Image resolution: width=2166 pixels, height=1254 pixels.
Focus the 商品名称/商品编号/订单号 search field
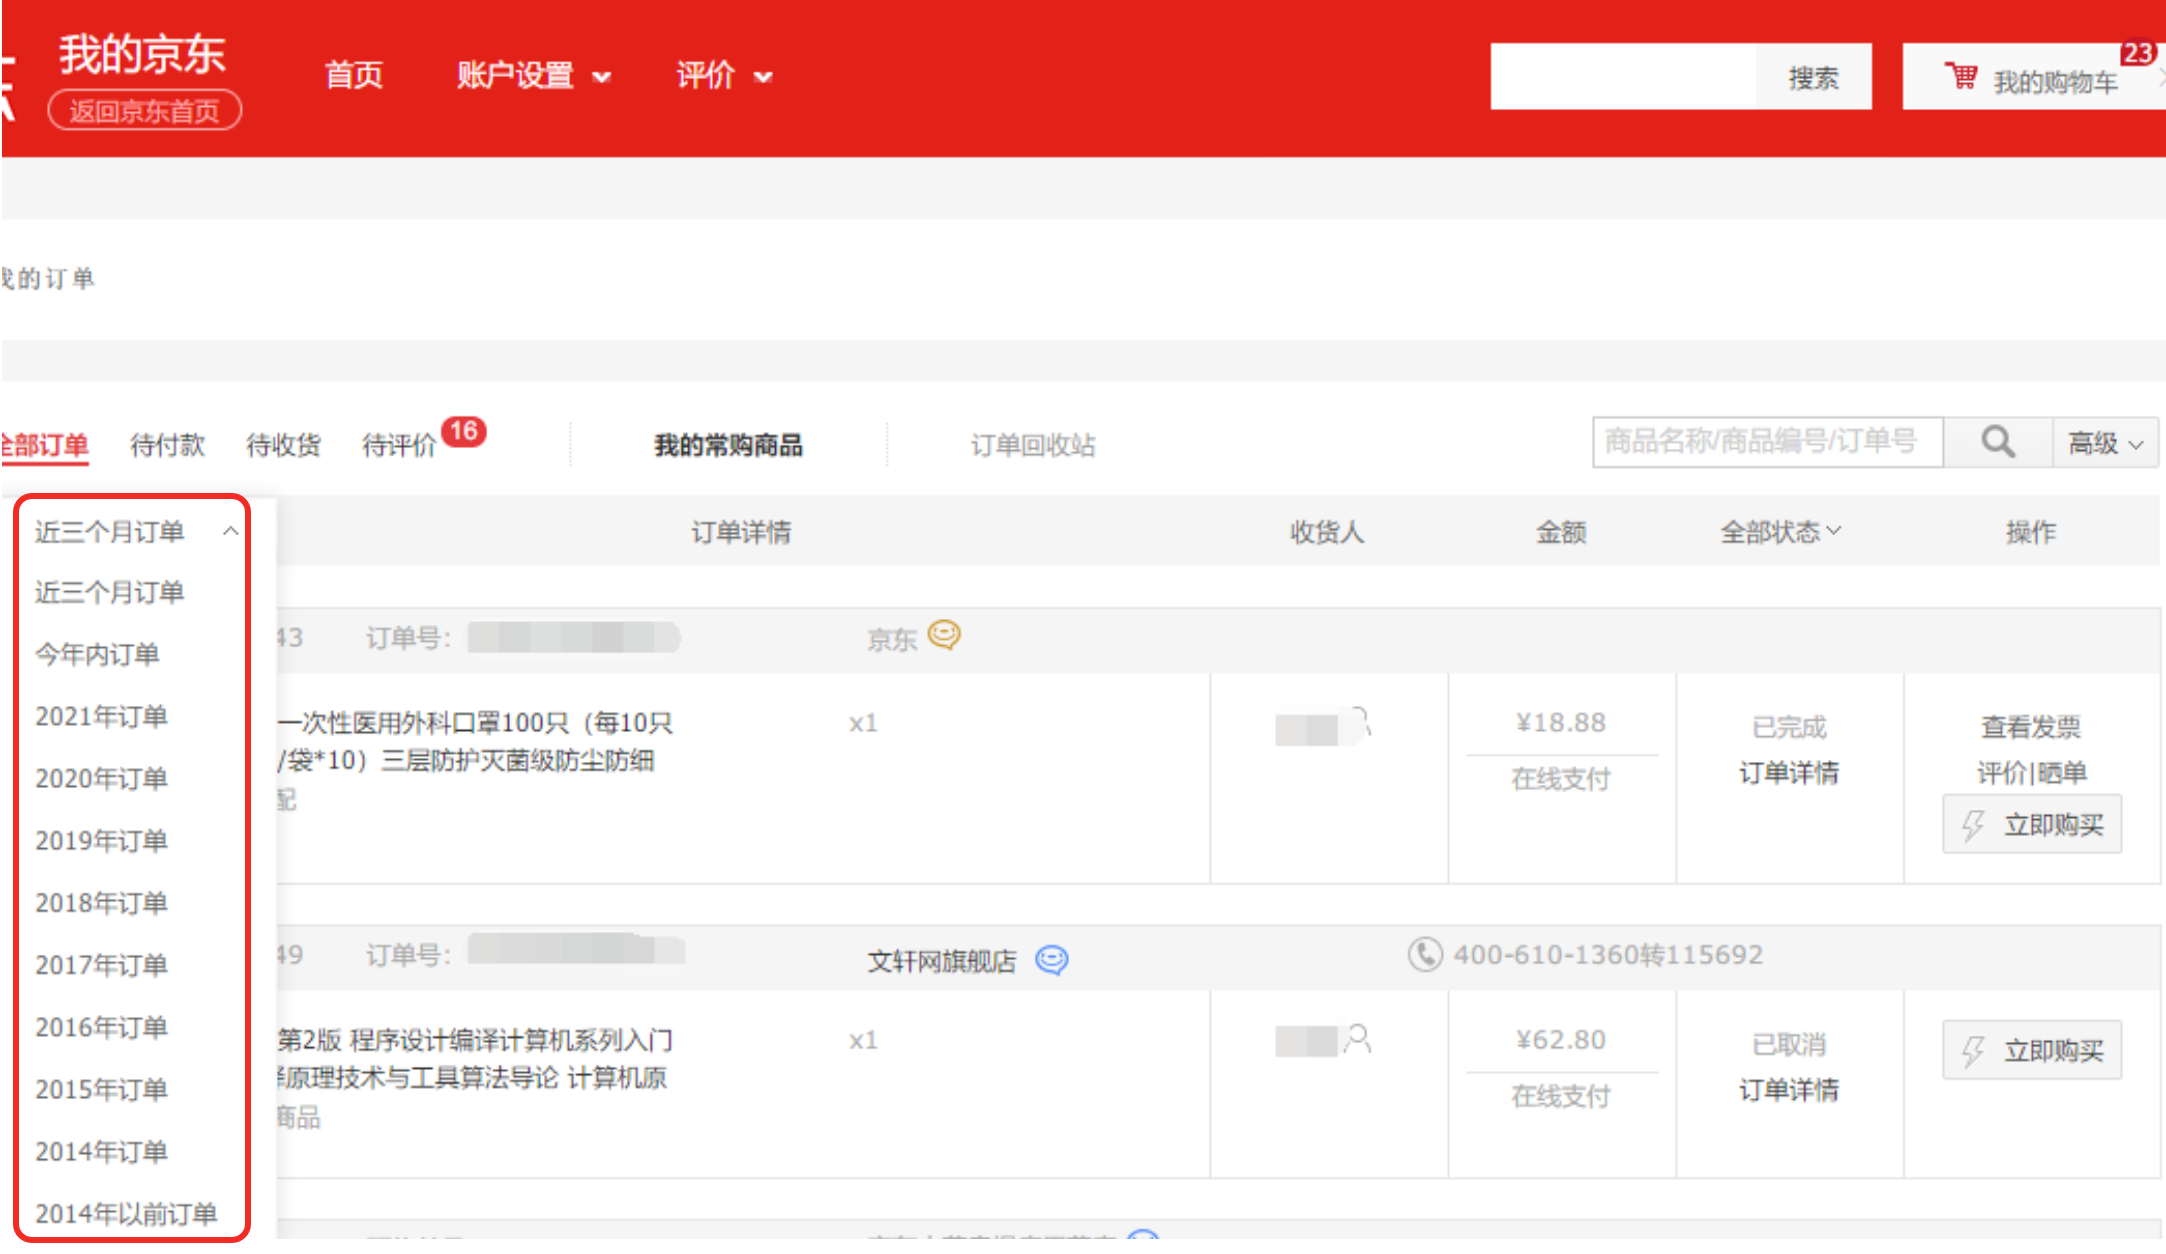pos(1768,442)
